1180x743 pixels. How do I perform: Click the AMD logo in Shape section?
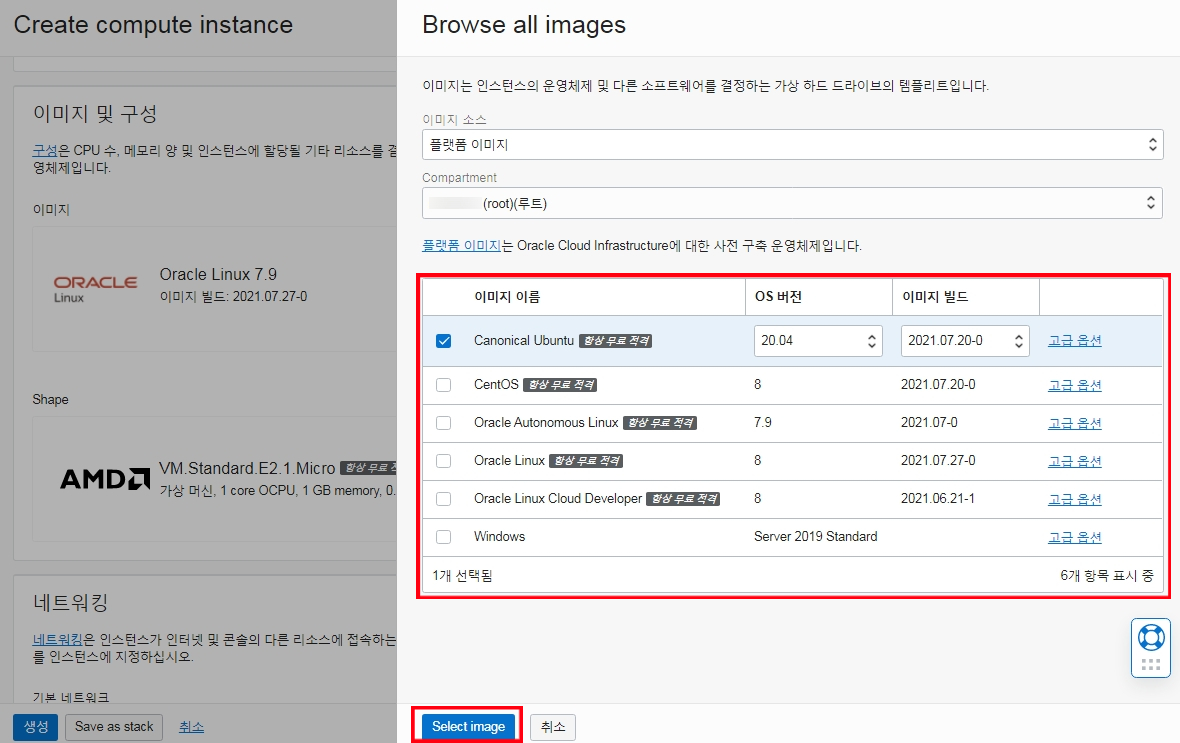tap(105, 479)
